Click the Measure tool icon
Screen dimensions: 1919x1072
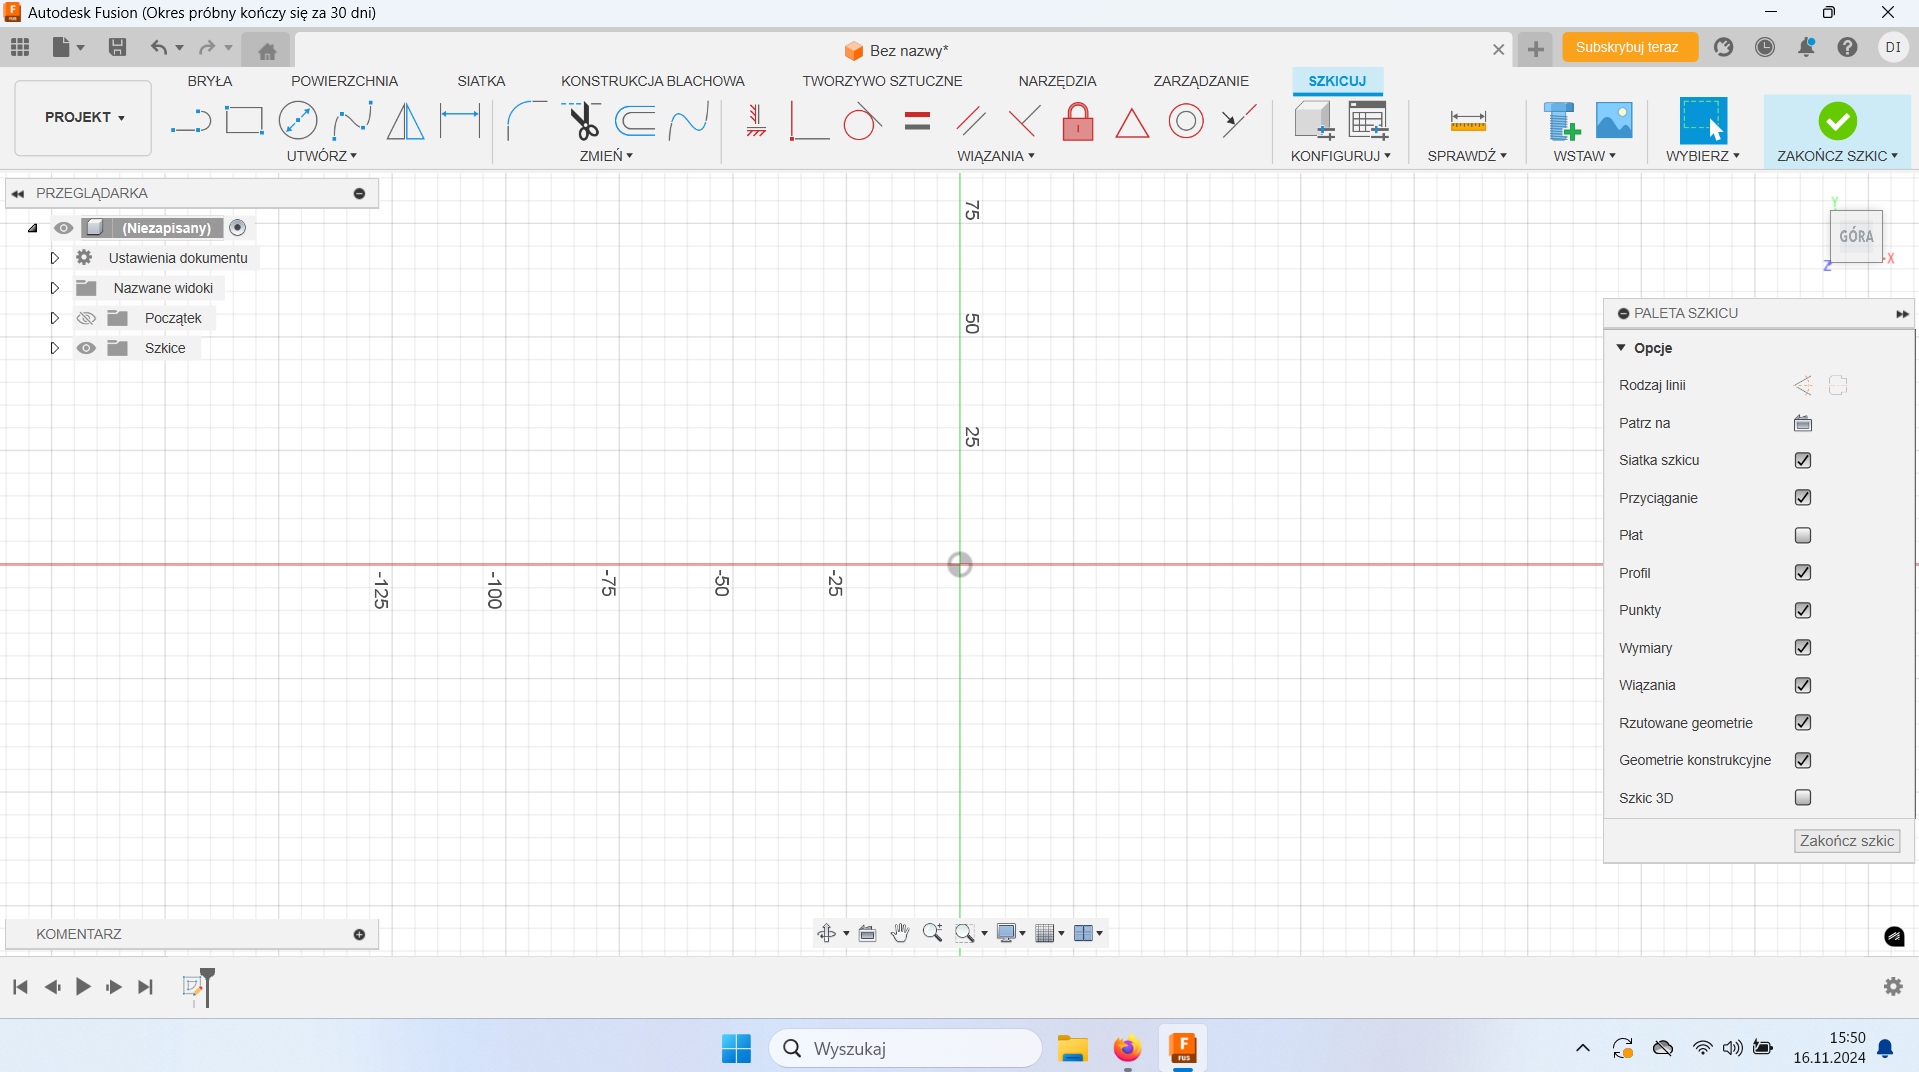[1468, 121]
